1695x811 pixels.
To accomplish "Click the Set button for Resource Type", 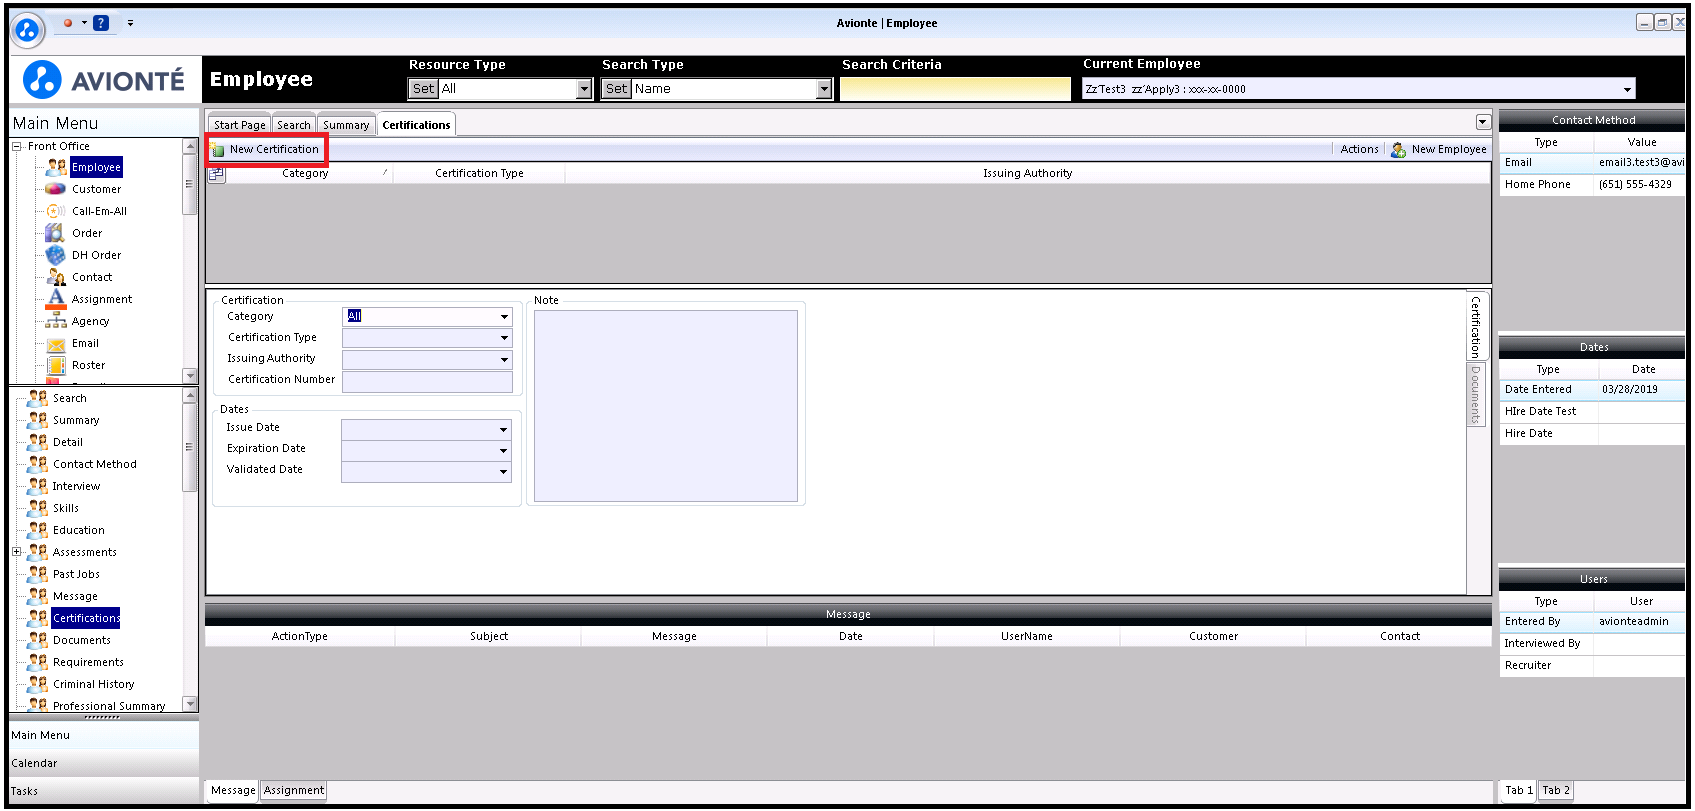I will tap(424, 89).
